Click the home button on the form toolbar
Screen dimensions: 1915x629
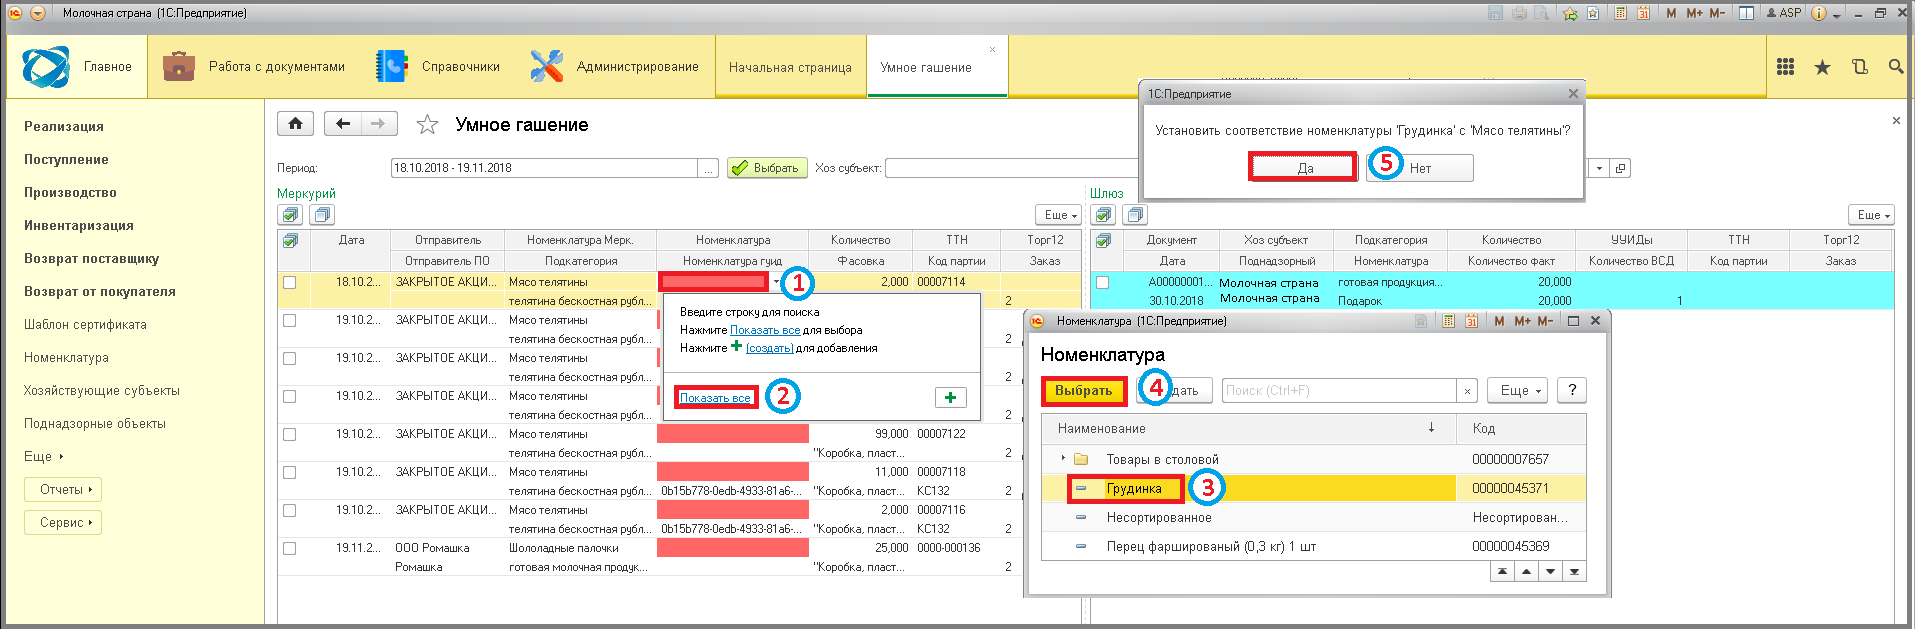click(x=295, y=124)
